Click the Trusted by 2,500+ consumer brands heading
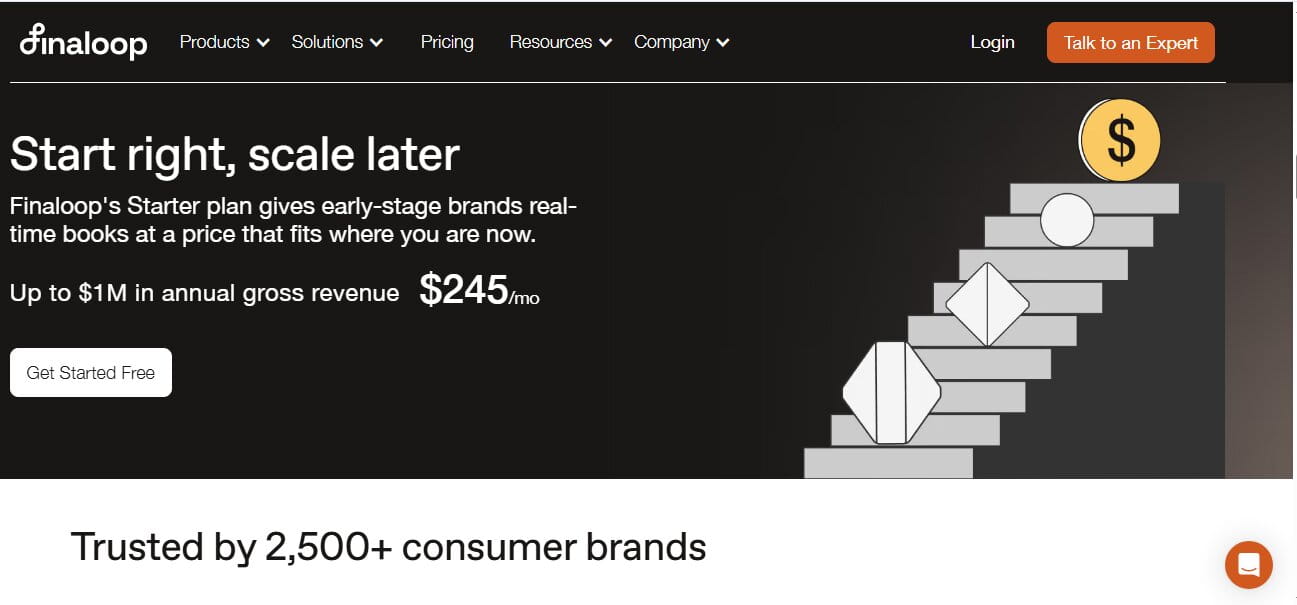1297x605 pixels. tap(388, 547)
